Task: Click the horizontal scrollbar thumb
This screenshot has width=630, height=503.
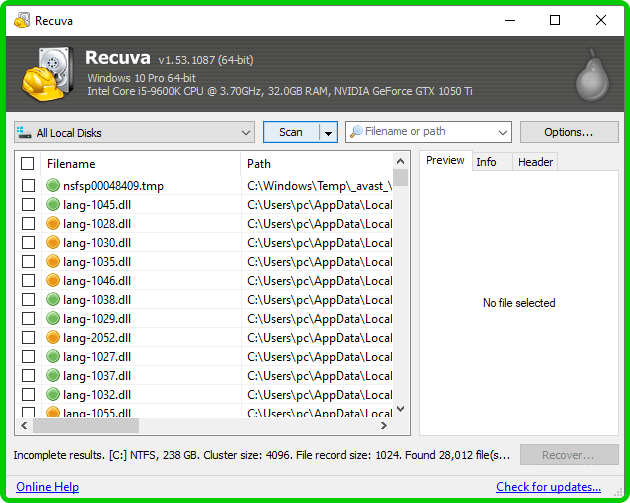Action: pos(86,425)
